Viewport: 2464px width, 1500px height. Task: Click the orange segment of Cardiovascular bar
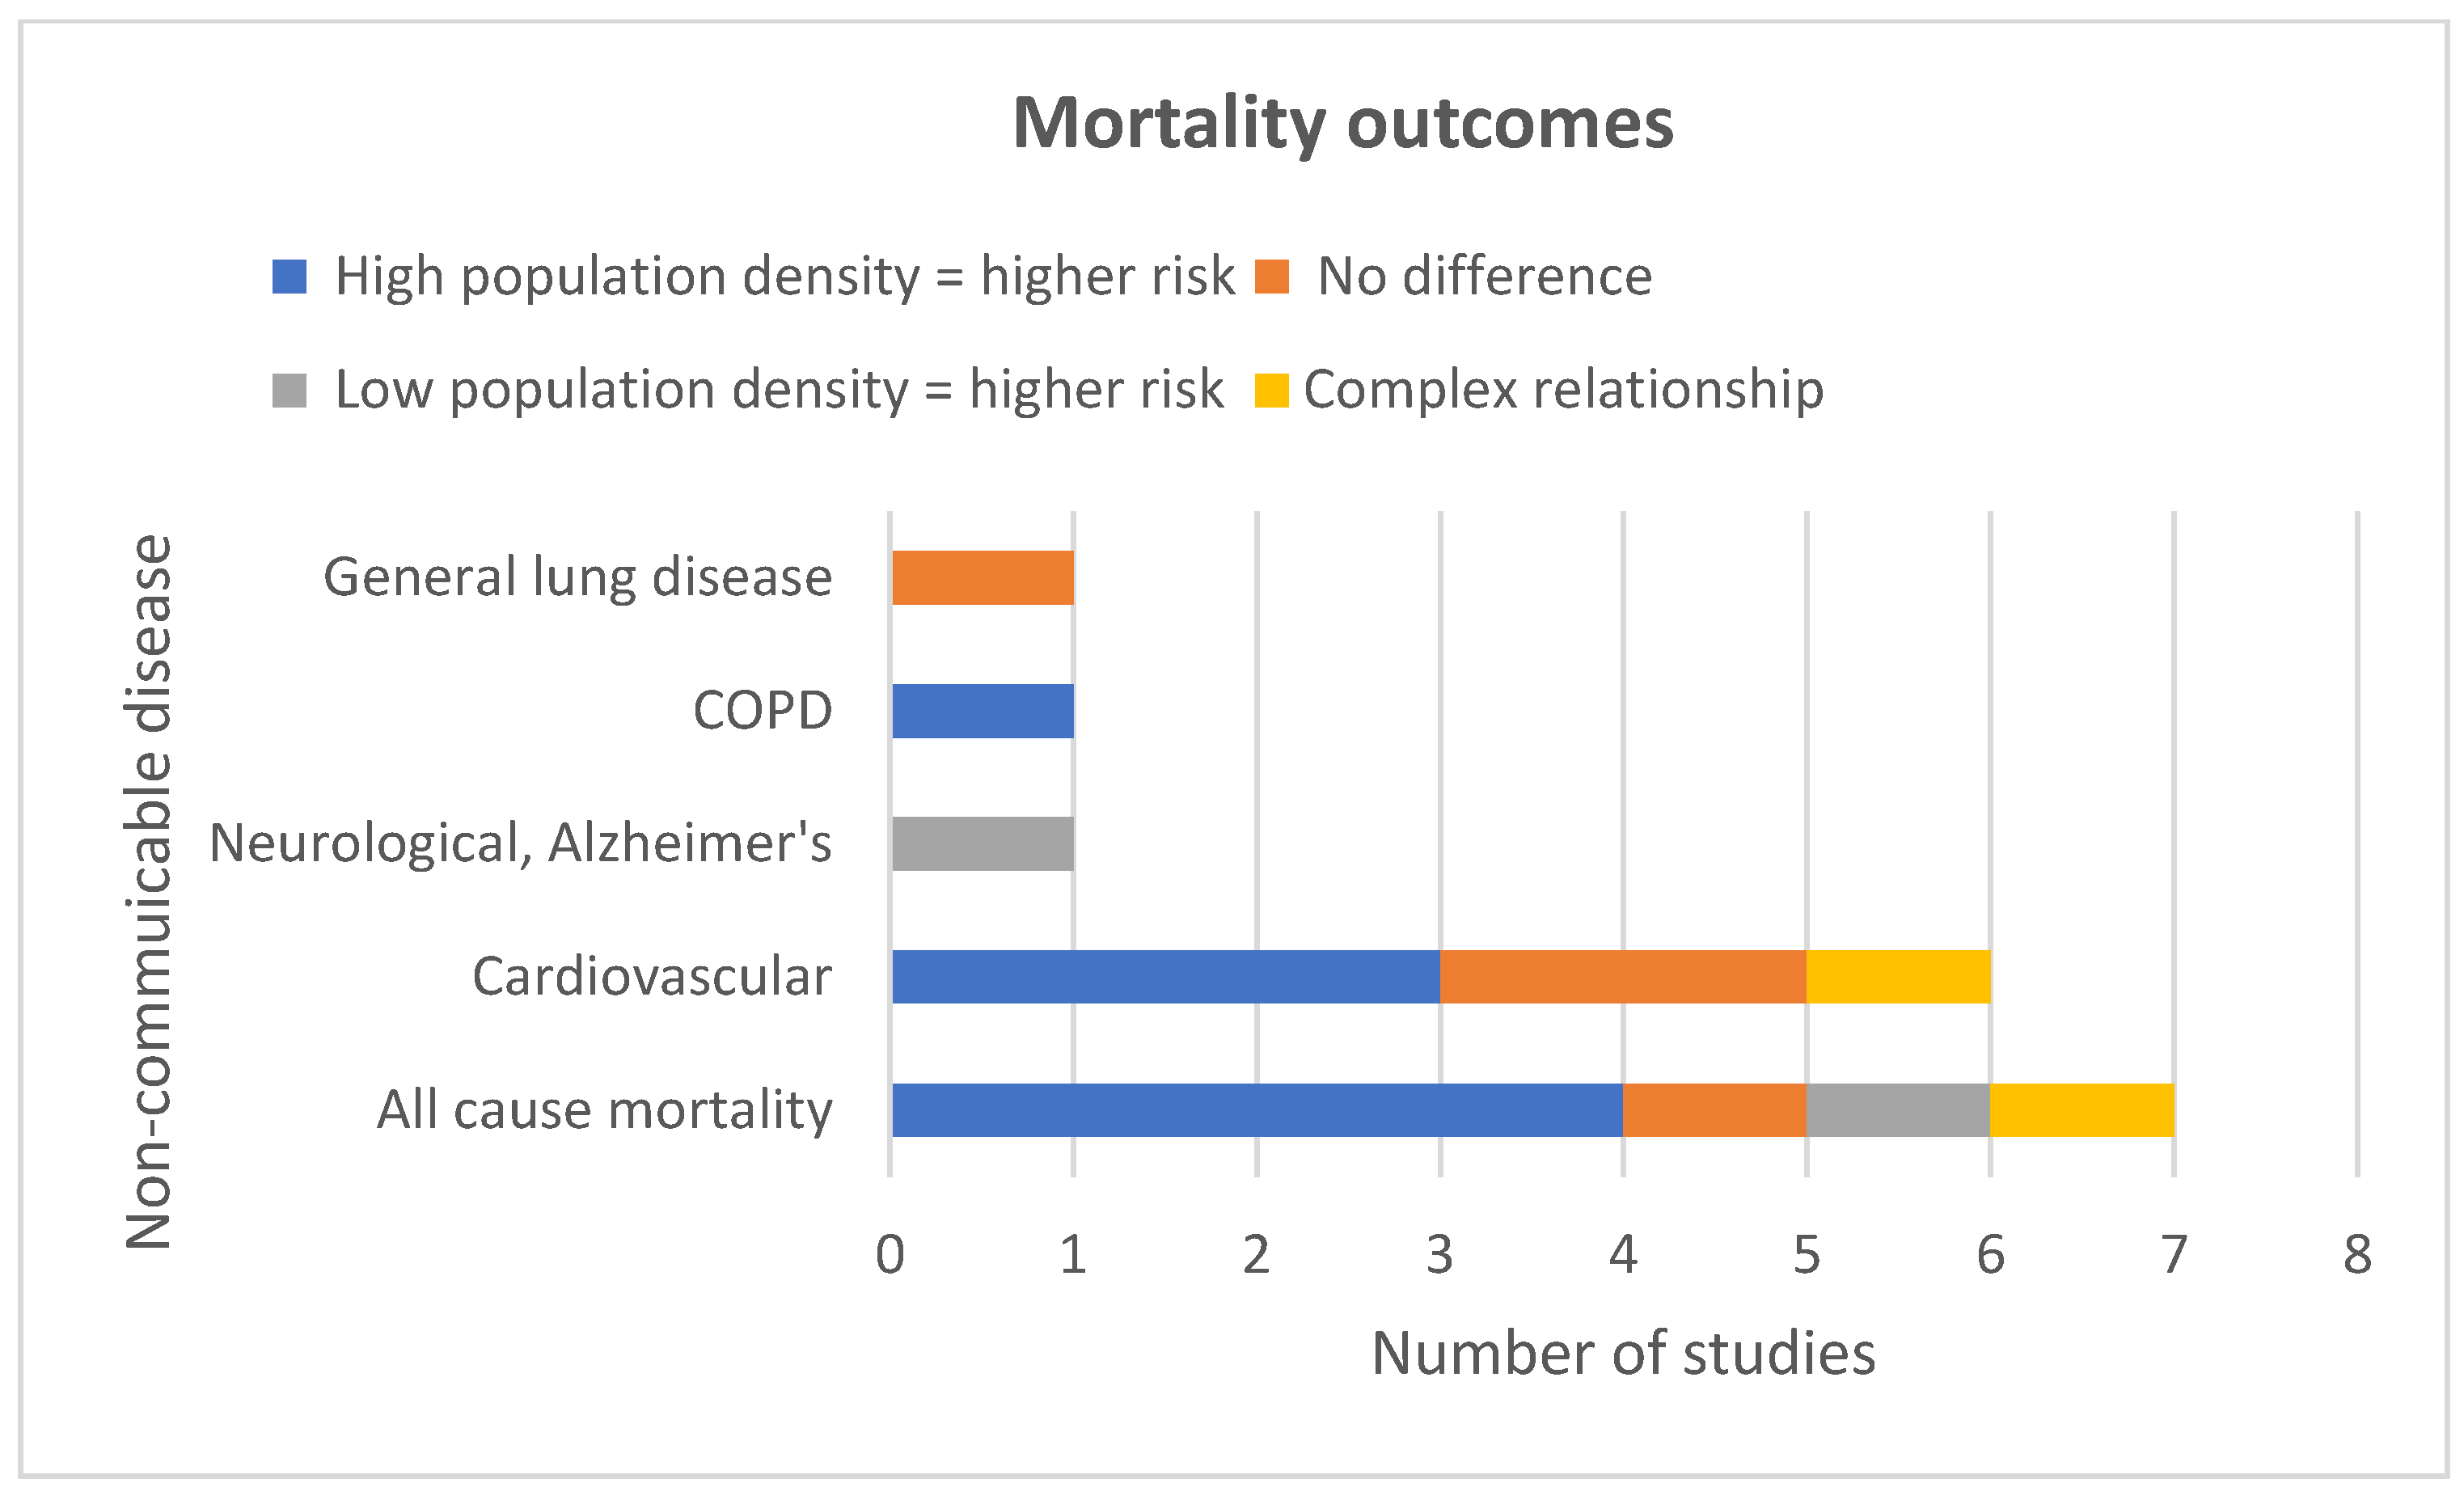pos(1623,977)
